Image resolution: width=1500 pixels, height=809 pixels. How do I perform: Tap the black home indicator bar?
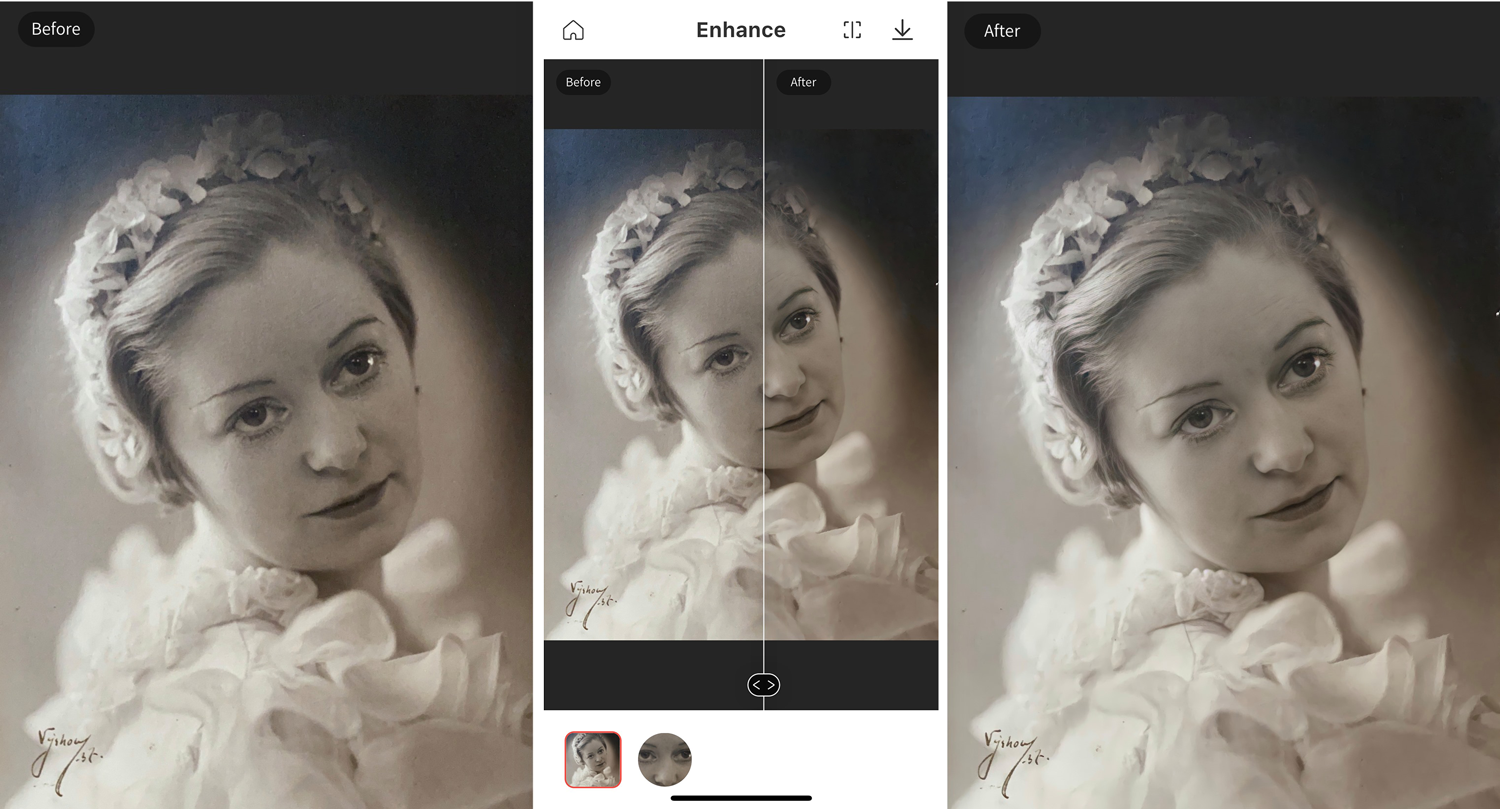coord(740,798)
